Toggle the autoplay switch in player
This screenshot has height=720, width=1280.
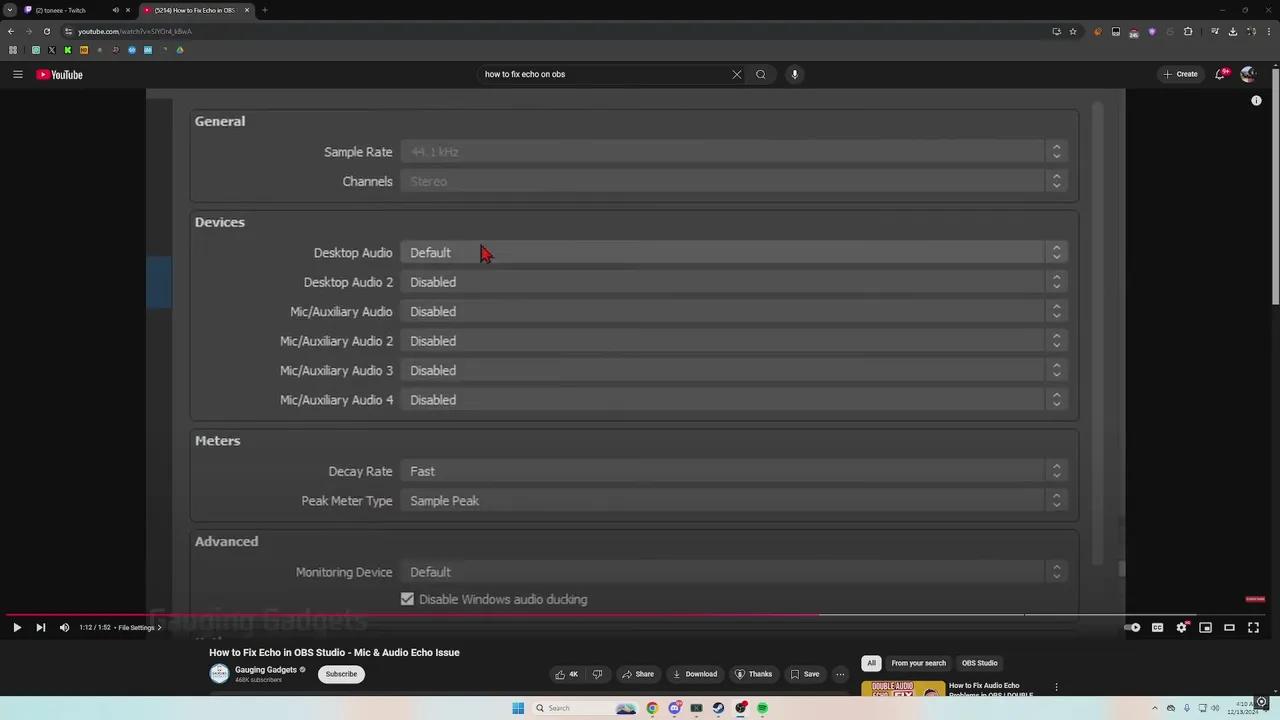[x=1132, y=628]
